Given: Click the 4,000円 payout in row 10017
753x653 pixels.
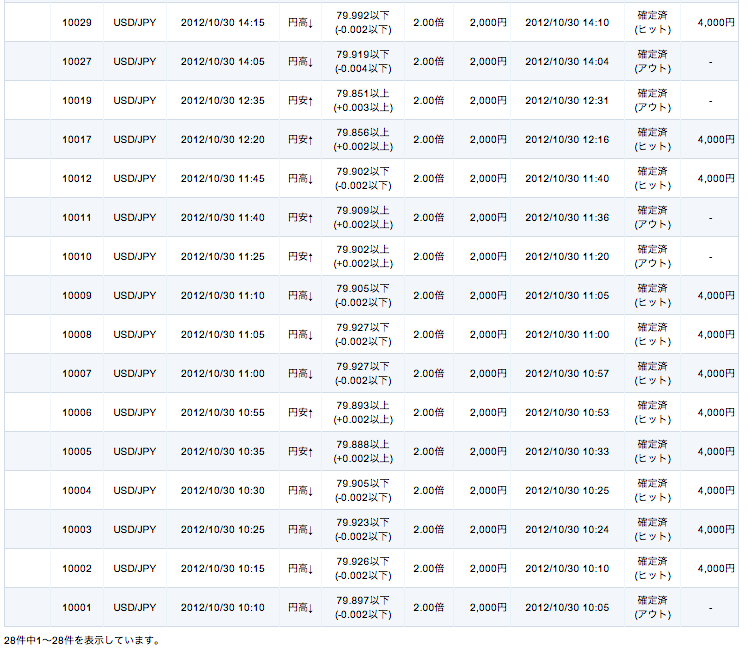Looking at the screenshot, I should (716, 139).
